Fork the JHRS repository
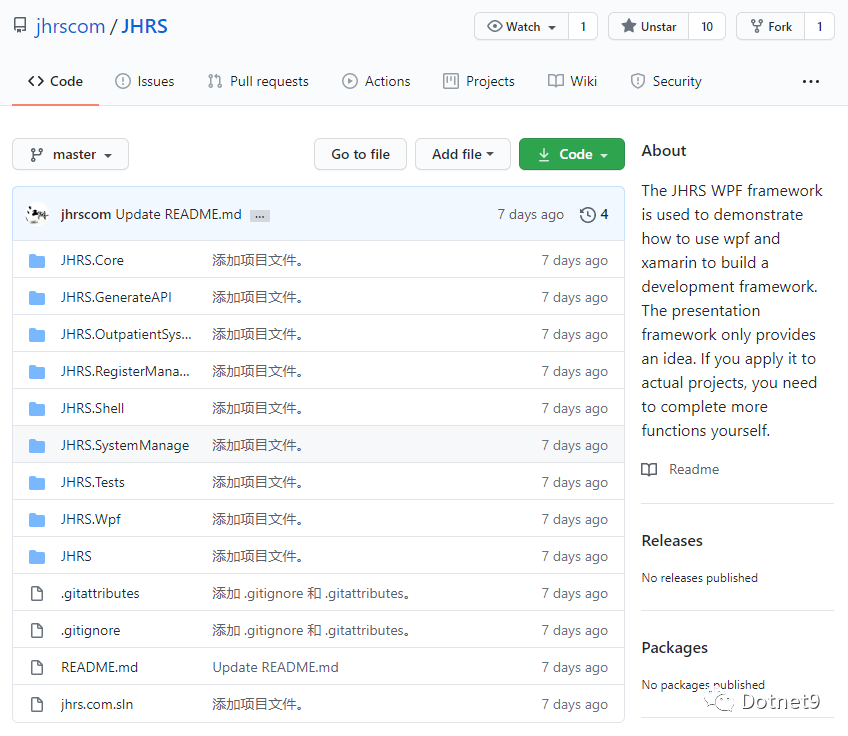848x736 pixels. point(771,26)
